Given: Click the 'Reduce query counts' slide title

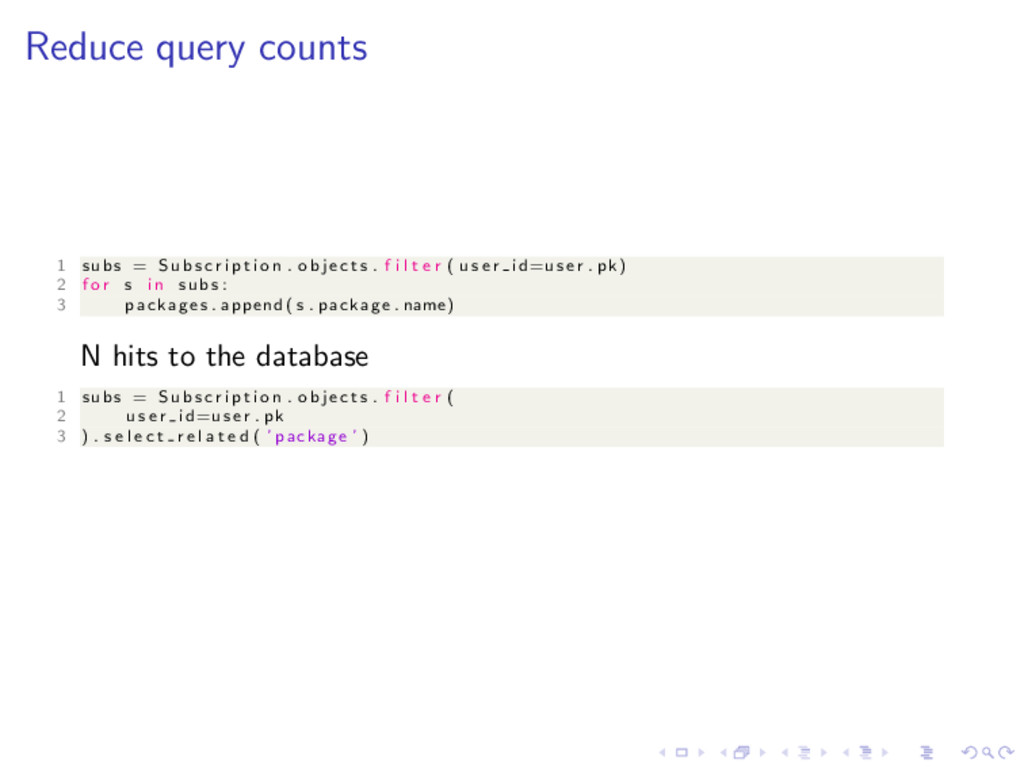Looking at the screenshot, I should [x=197, y=48].
